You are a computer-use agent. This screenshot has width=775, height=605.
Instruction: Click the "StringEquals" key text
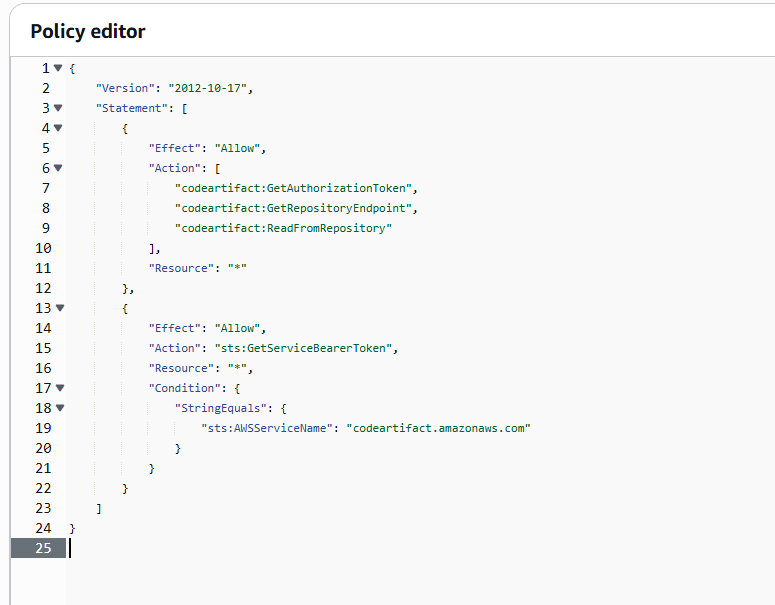pos(221,408)
